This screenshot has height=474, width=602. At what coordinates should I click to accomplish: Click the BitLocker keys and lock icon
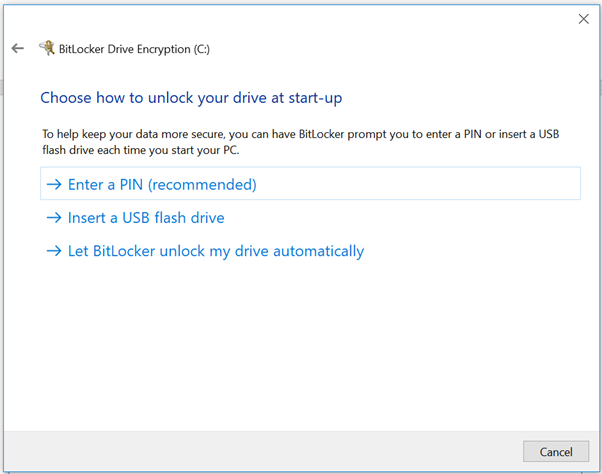pos(47,48)
